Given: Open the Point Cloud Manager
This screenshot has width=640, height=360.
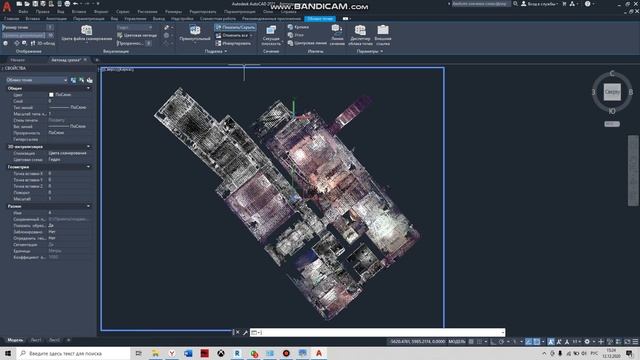Looking at the screenshot, I should click(360, 35).
